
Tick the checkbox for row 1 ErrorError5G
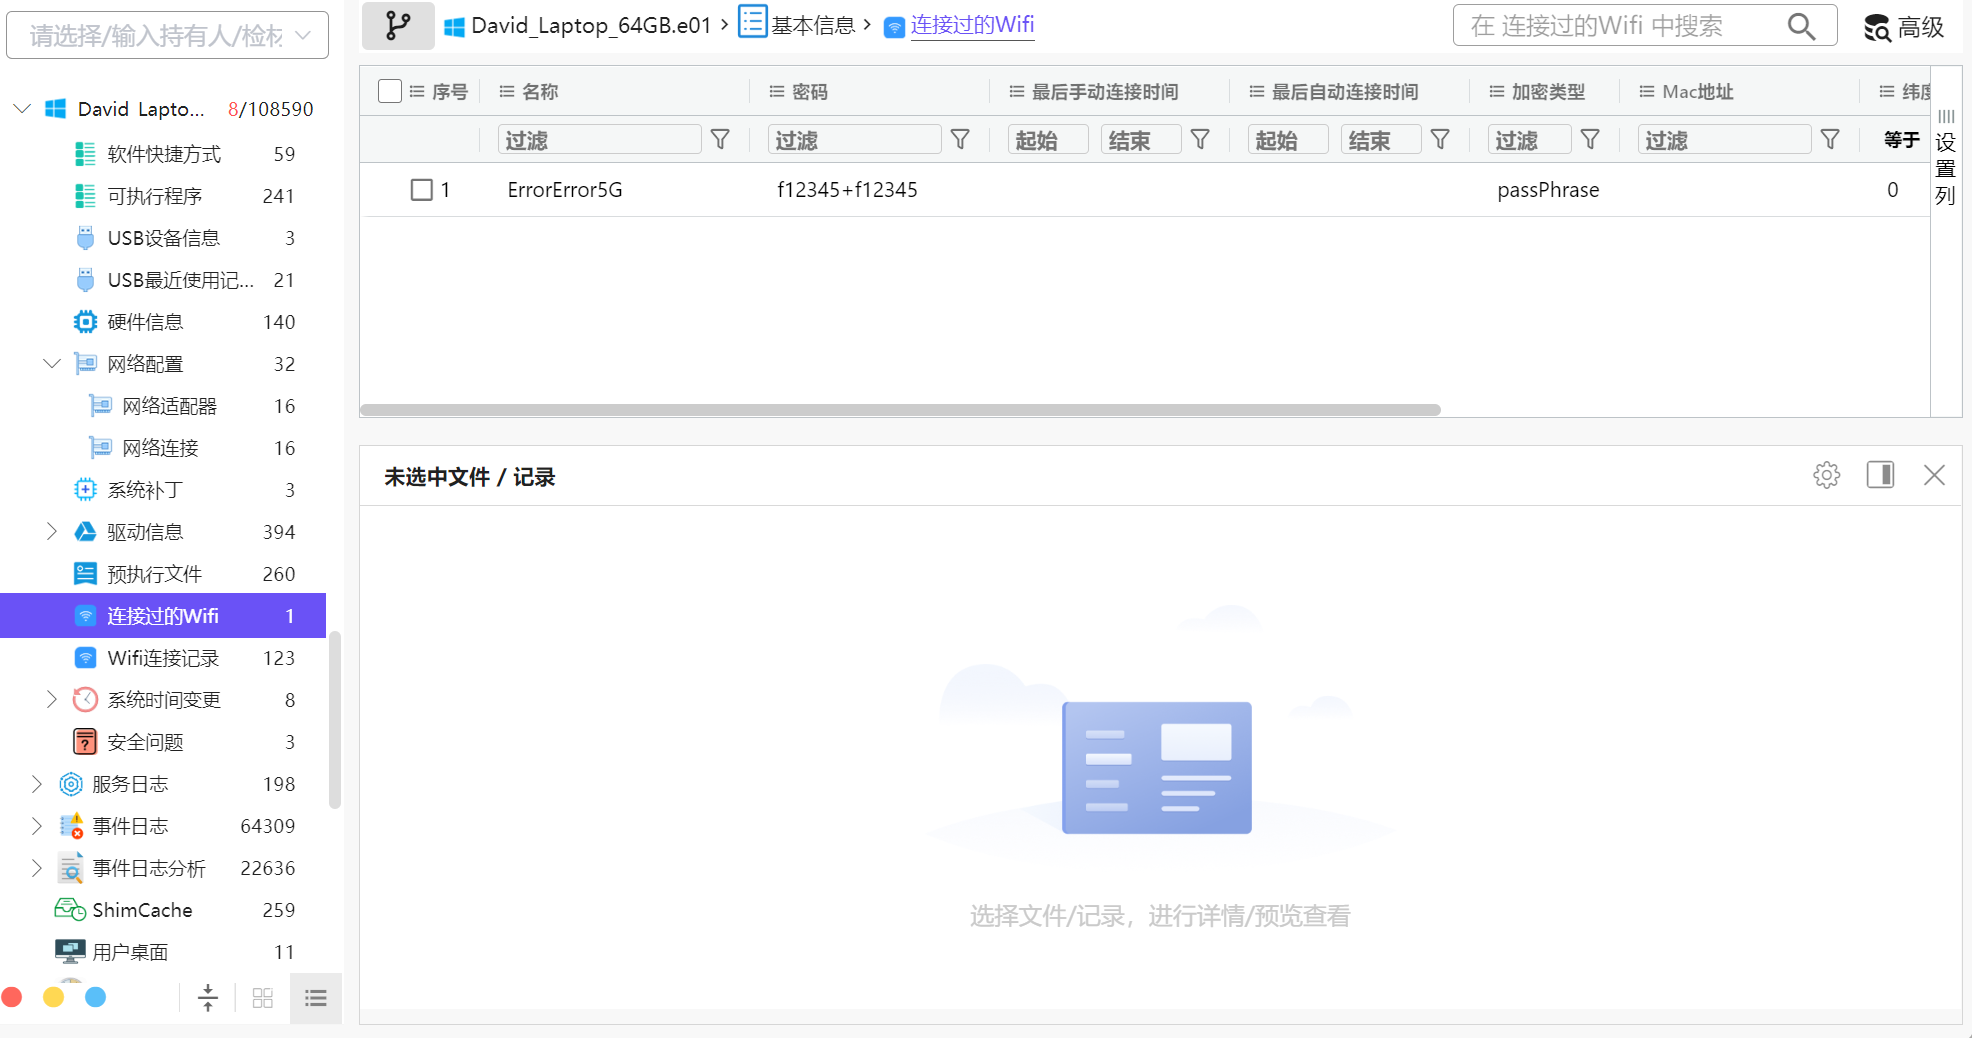pos(422,190)
